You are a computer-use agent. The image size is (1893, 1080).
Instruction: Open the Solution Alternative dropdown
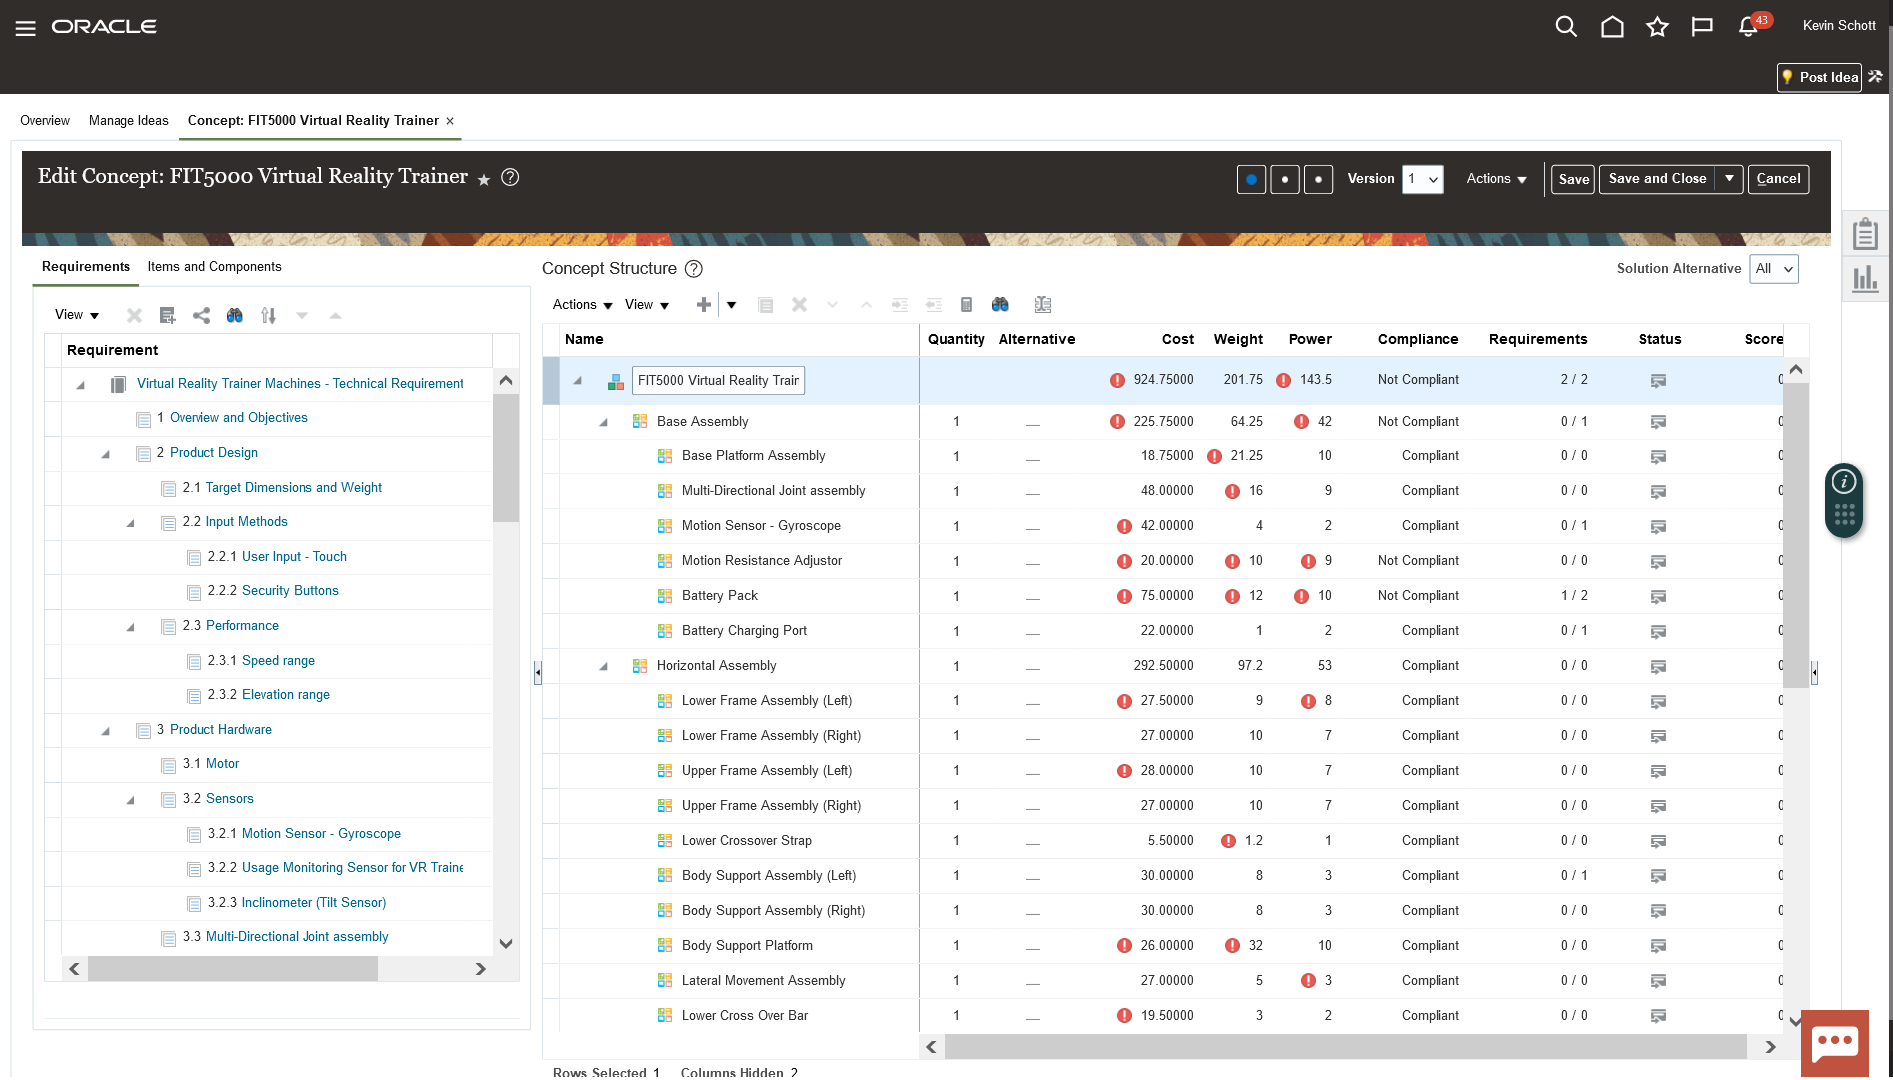[x=1773, y=269]
